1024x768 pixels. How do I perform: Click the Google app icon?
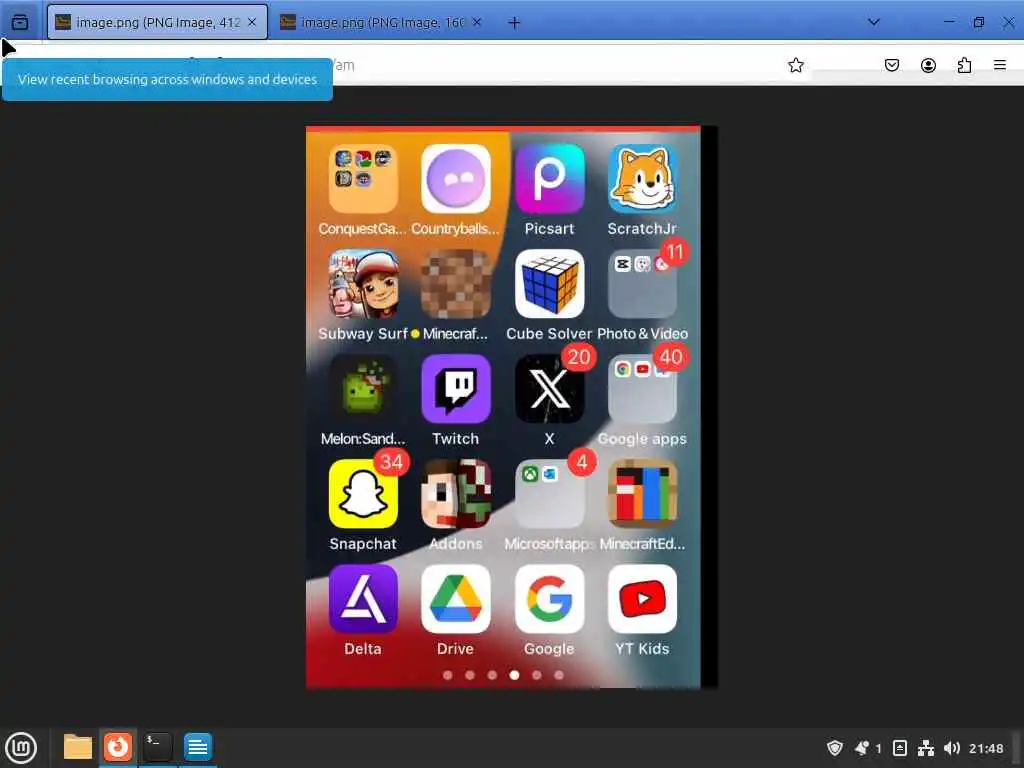click(x=549, y=600)
